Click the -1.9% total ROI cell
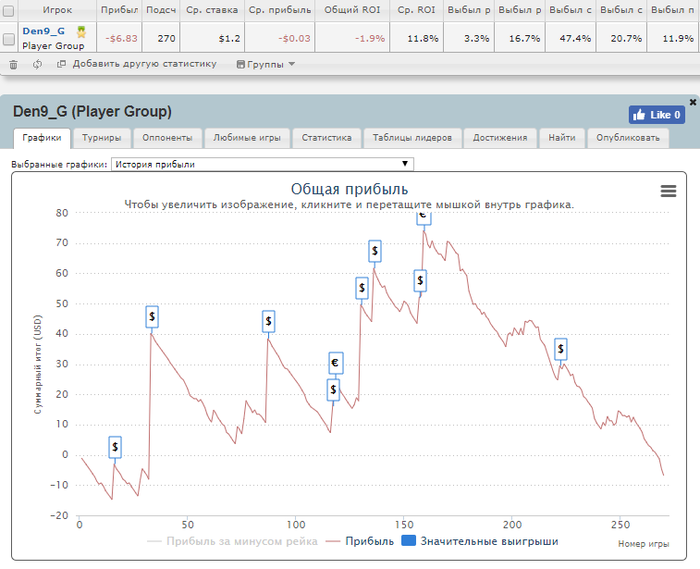Screen dimensions: 700x569 pos(352,38)
